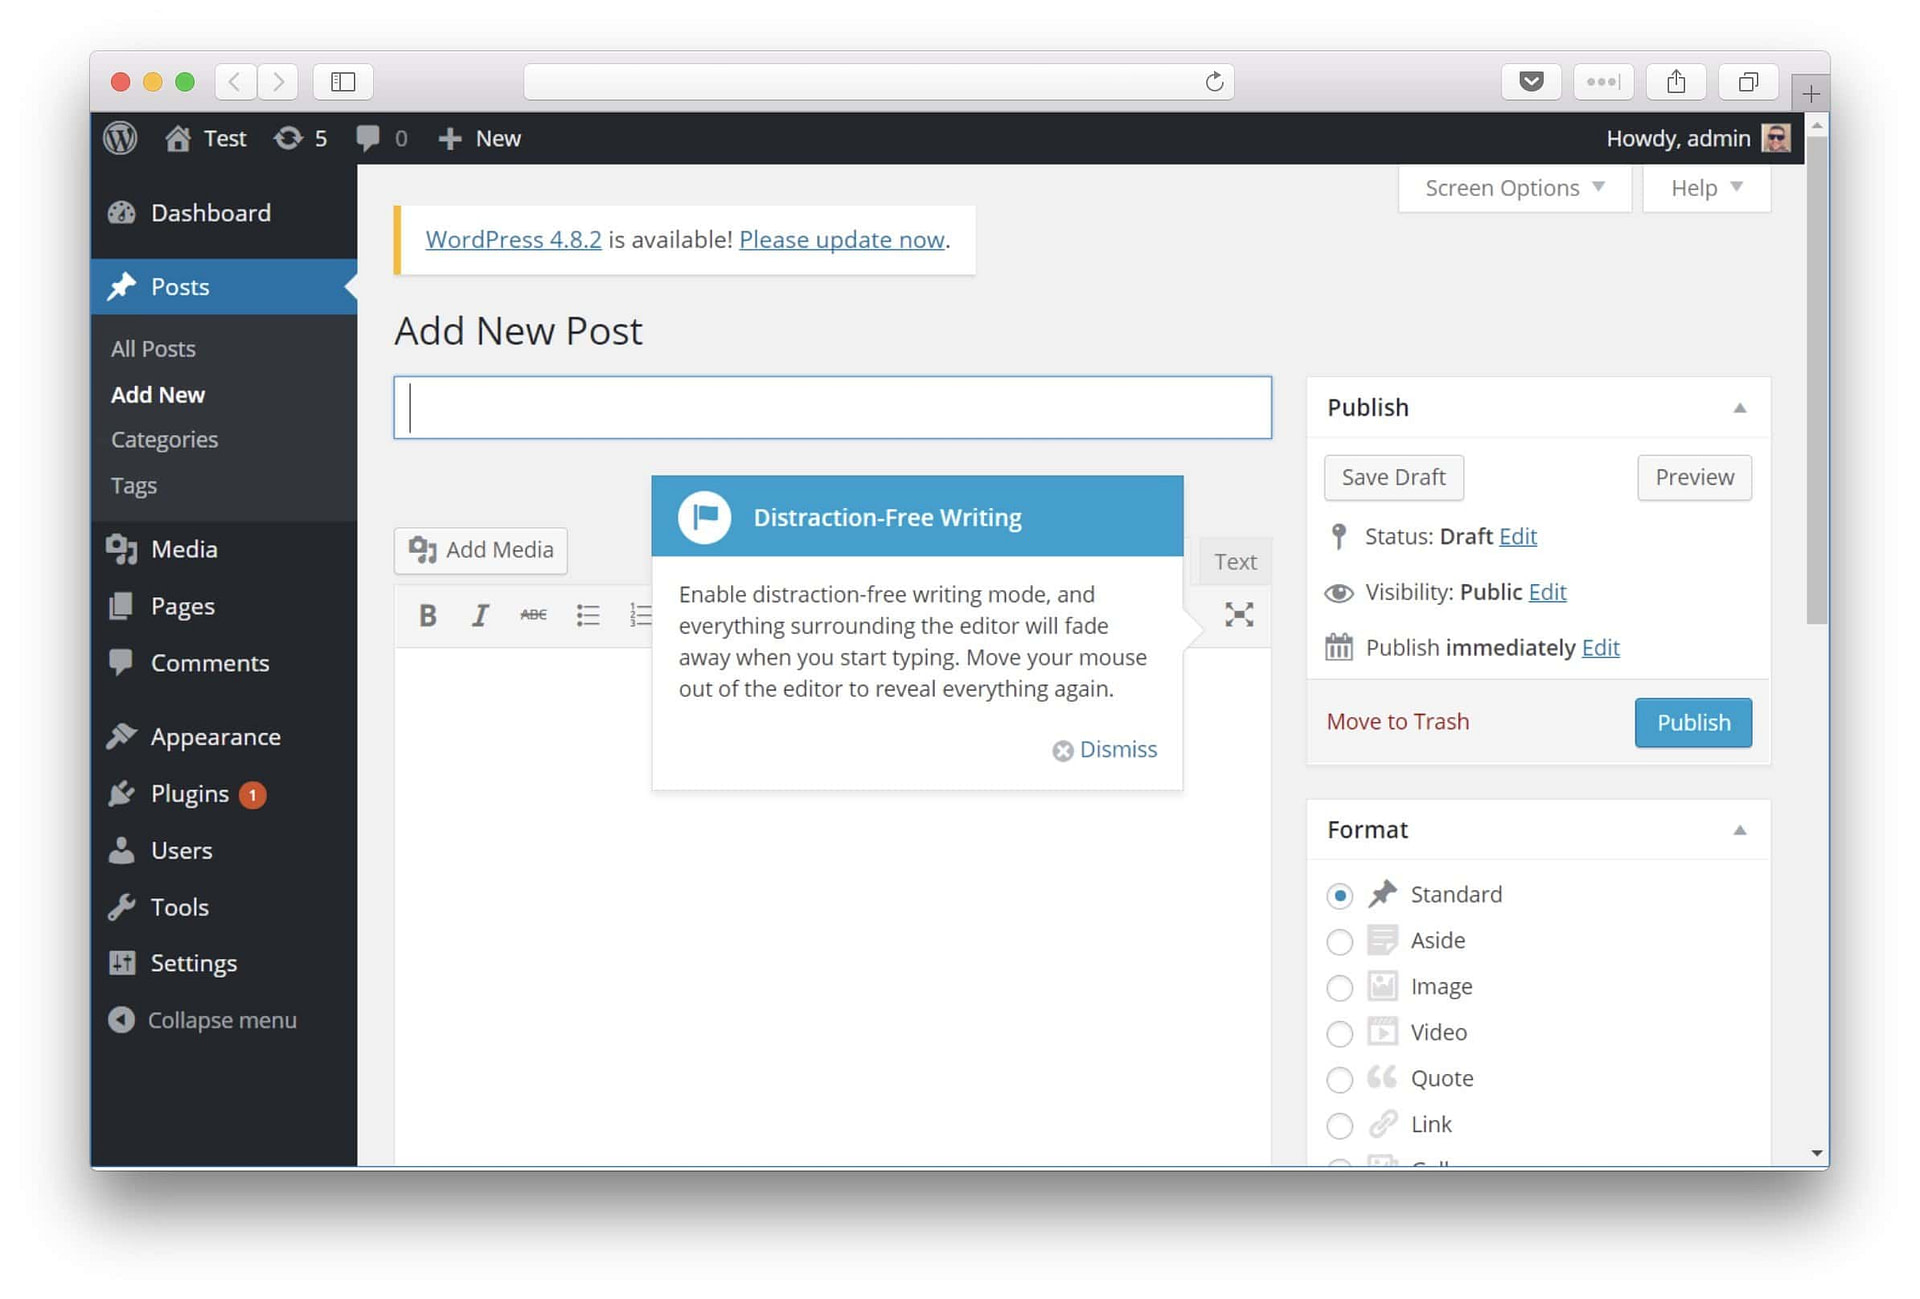
Task: Select the Aside post format
Action: [1340, 942]
